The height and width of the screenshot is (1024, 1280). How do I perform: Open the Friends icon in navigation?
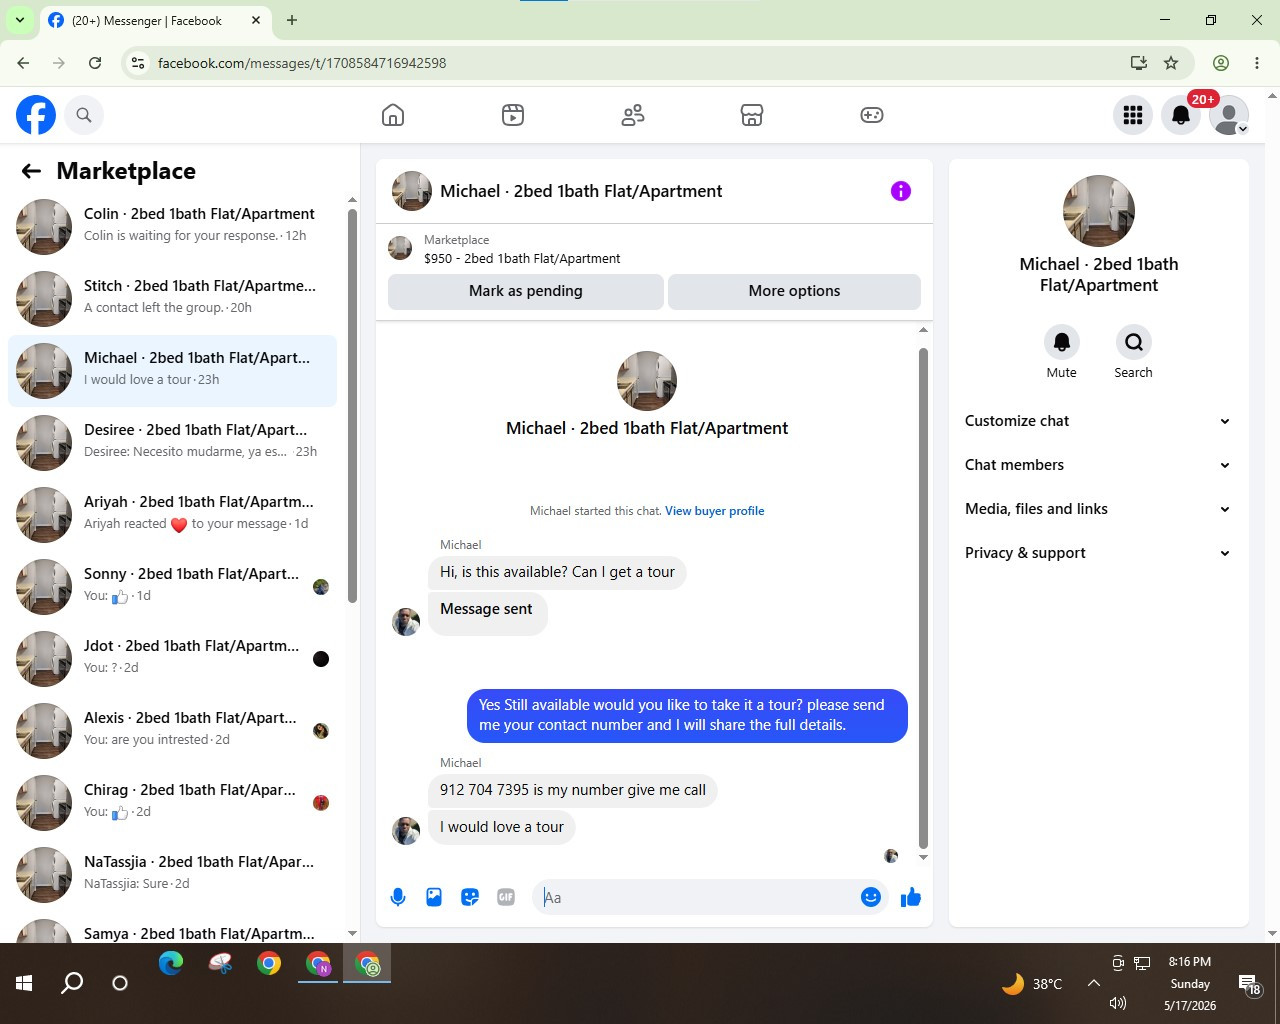(633, 115)
